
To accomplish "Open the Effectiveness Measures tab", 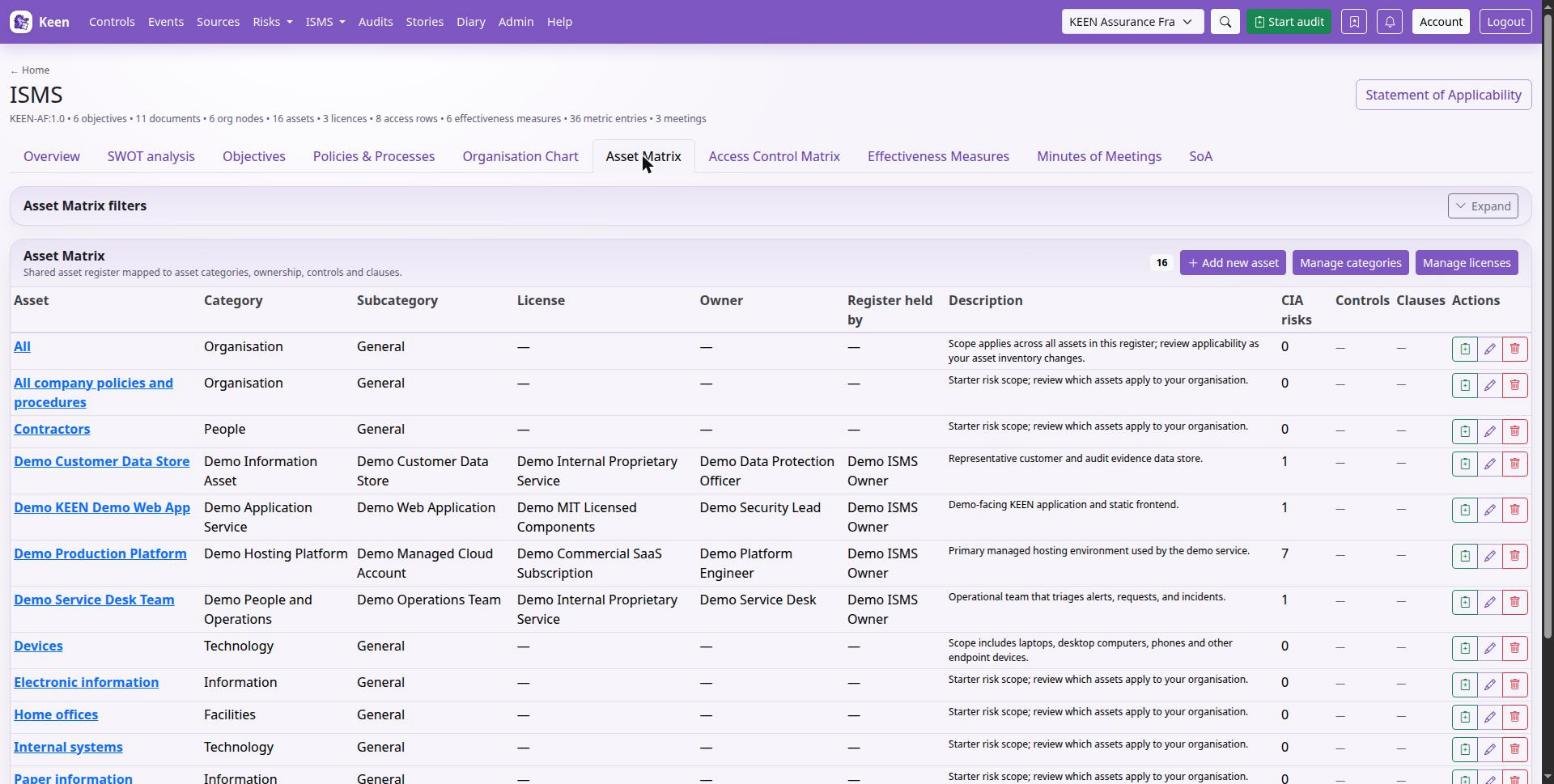I will tap(938, 156).
